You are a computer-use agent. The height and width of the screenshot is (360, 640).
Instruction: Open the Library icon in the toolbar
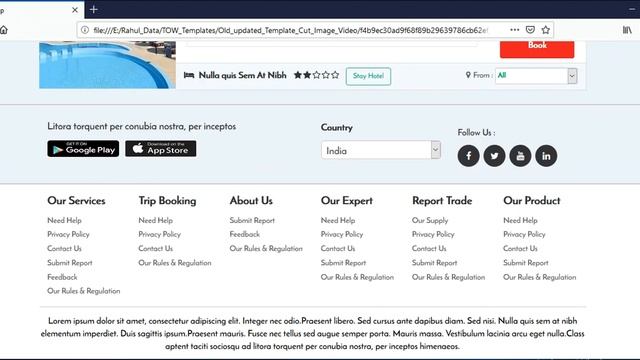point(627,30)
